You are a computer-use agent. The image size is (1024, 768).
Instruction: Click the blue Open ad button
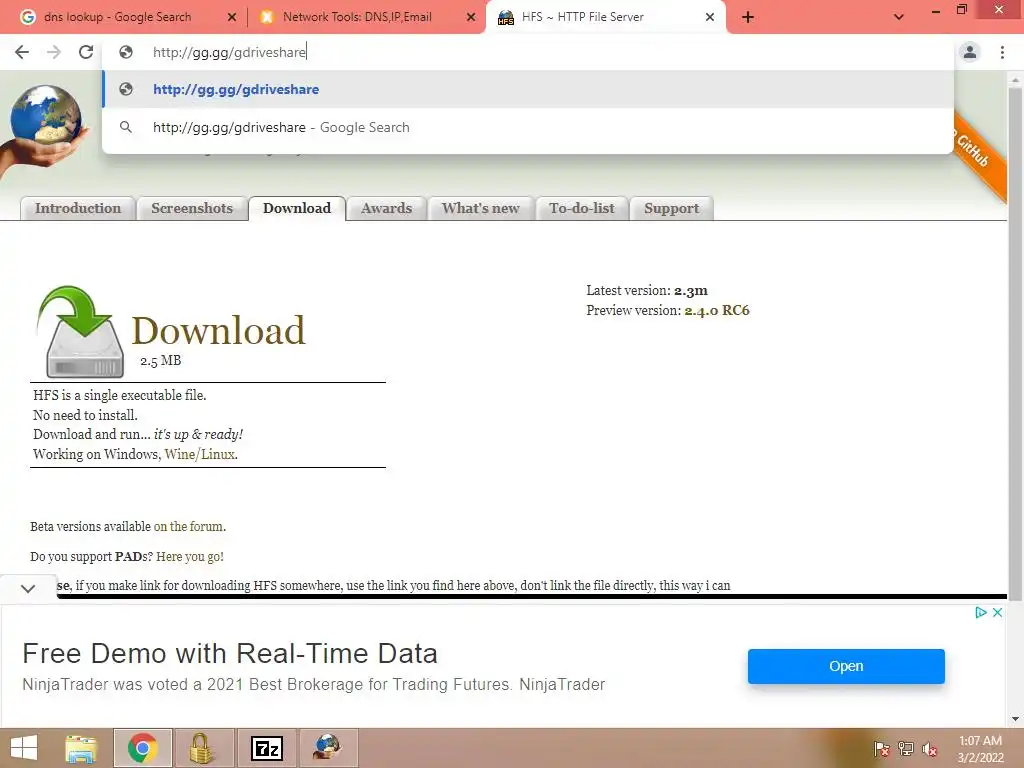click(x=846, y=666)
